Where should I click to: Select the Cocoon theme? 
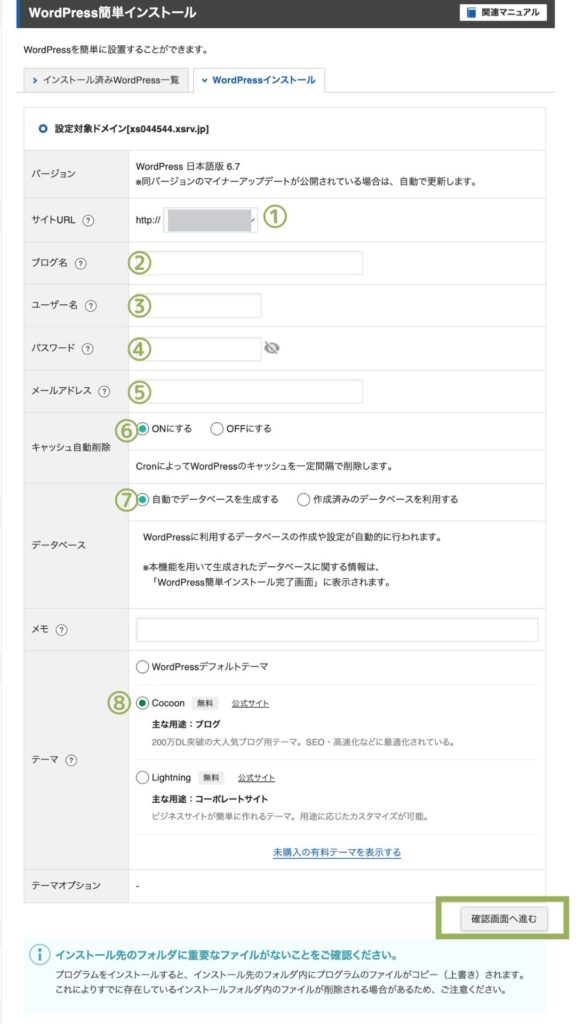click(142, 702)
